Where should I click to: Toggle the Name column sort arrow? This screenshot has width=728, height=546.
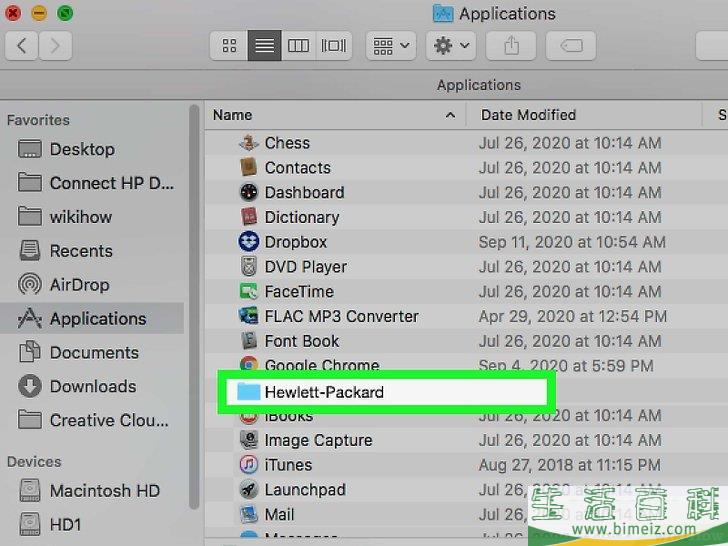[x=450, y=115]
